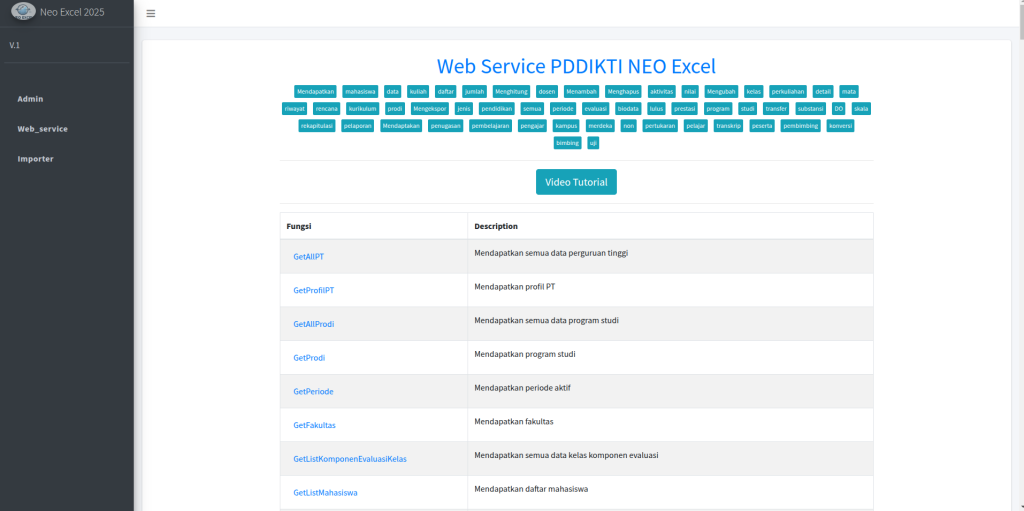The image size is (1024, 511).
Task: Open the Admin sidebar menu
Action: (x=30, y=99)
